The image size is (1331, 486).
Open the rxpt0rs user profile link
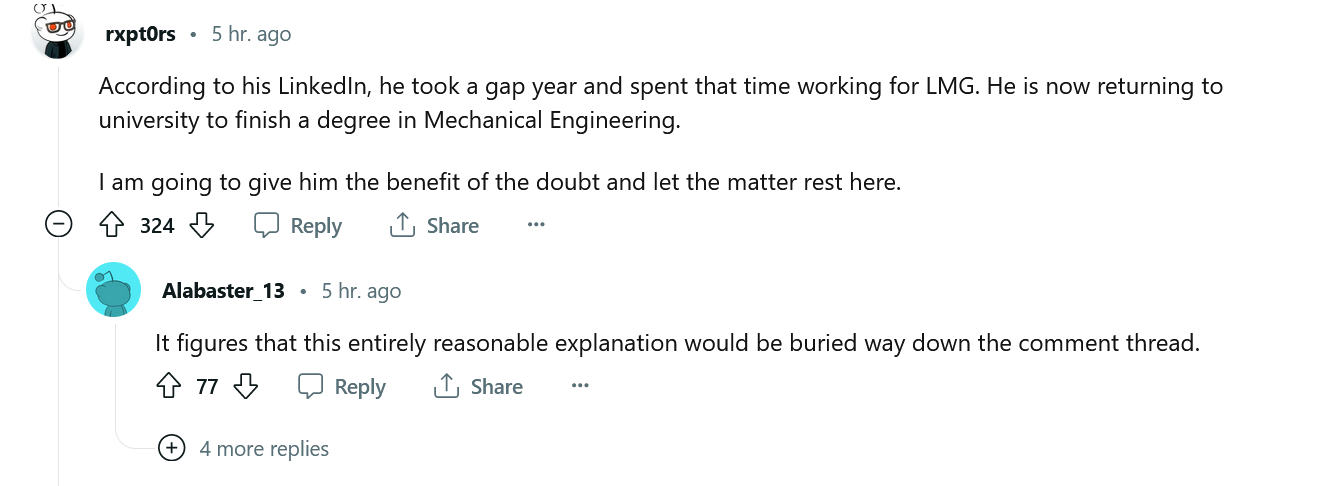coord(140,34)
